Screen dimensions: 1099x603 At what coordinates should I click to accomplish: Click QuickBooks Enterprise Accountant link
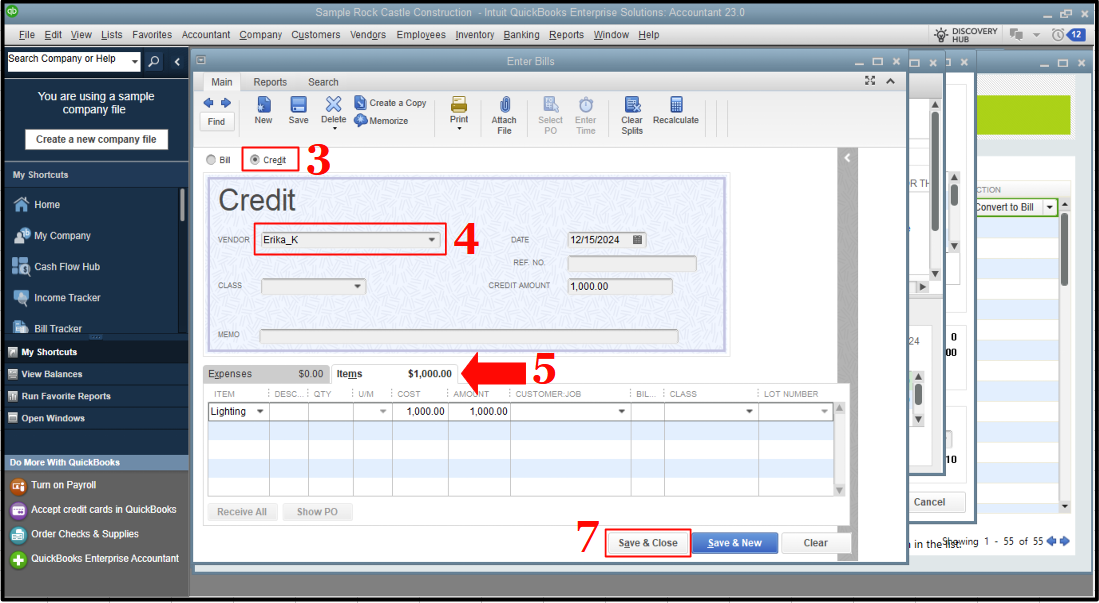[x=105, y=559]
